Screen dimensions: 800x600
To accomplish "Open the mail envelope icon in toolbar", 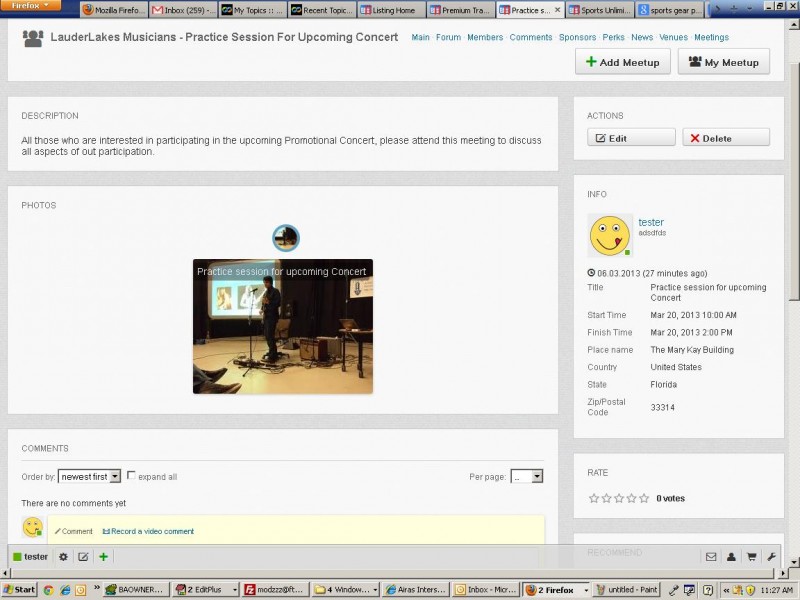I will coord(711,557).
